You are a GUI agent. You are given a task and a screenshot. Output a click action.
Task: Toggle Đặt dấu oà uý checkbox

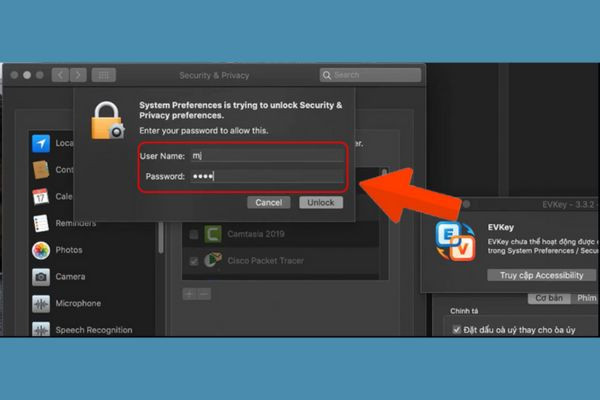point(456,330)
